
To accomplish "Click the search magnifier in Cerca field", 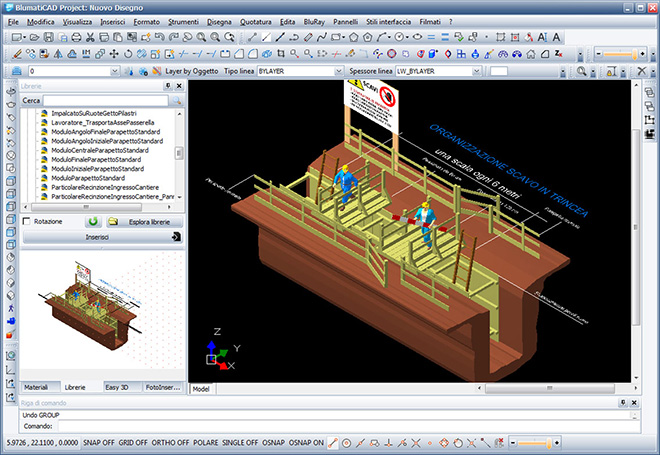I will (x=176, y=100).
